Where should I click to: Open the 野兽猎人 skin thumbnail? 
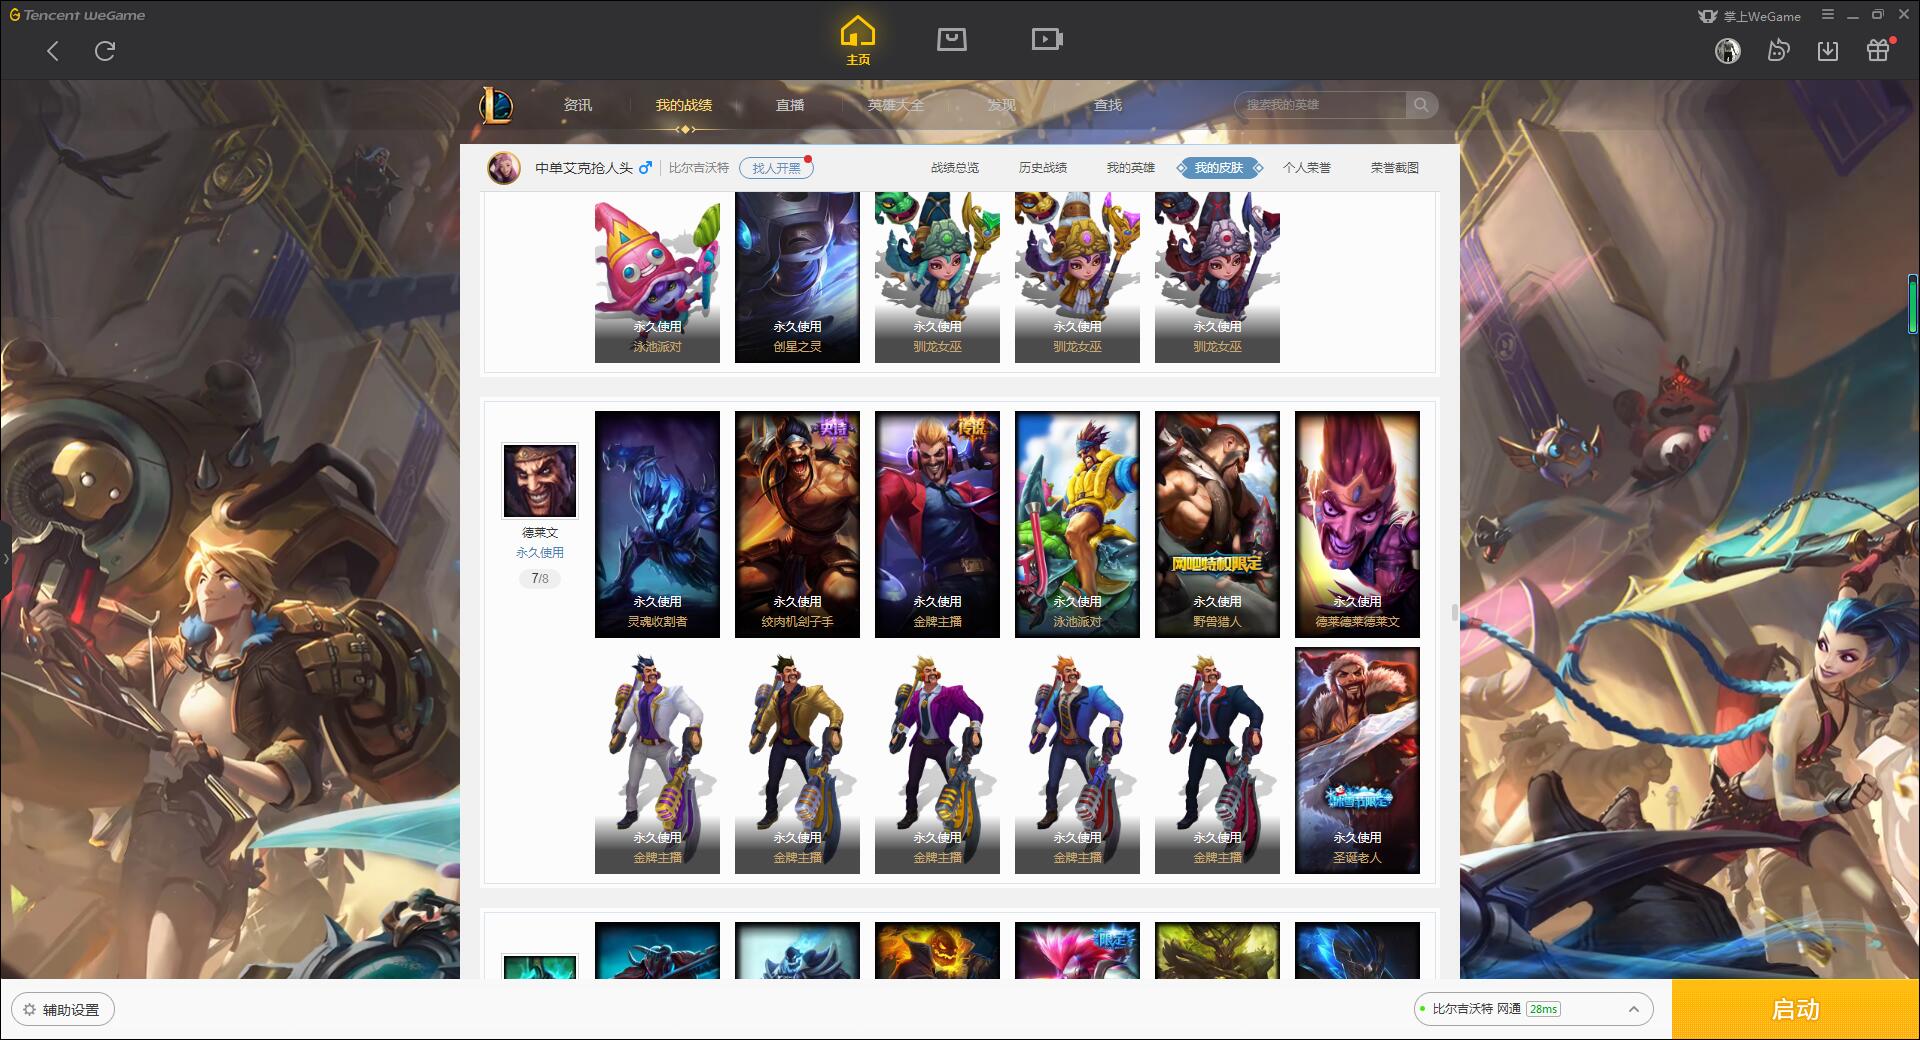(1217, 524)
